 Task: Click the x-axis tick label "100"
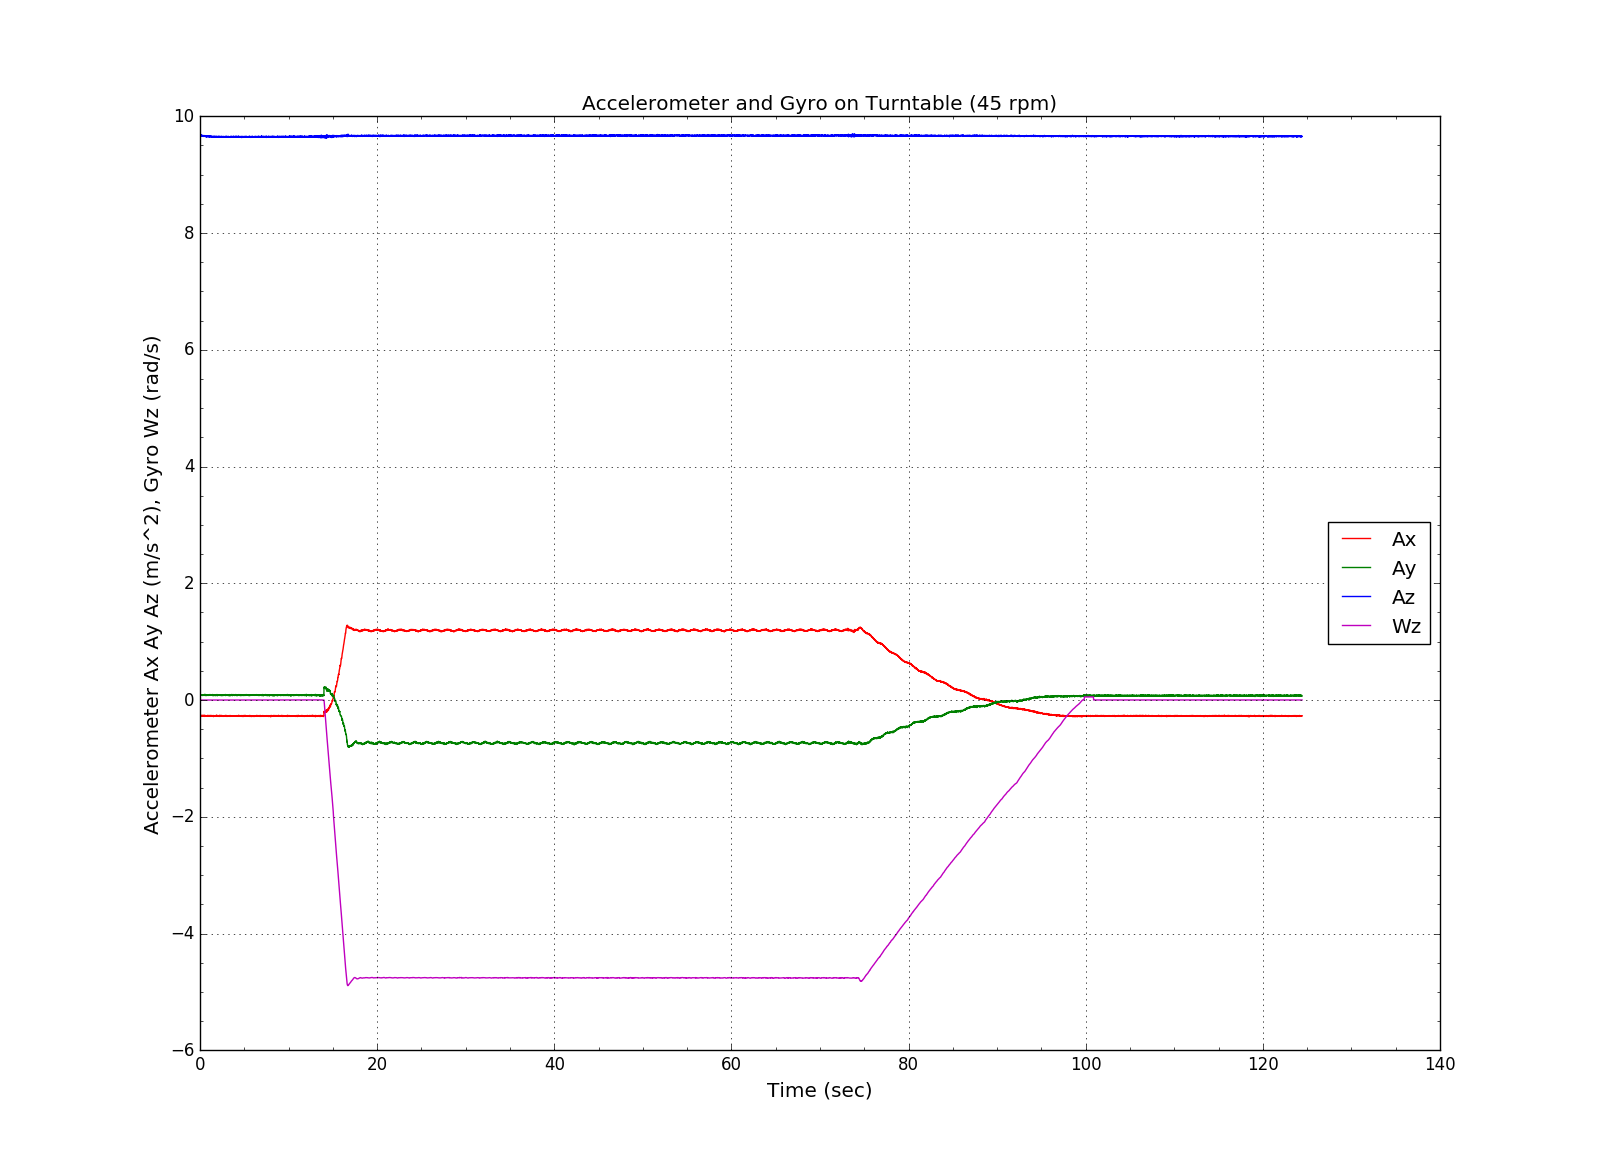(1085, 1064)
